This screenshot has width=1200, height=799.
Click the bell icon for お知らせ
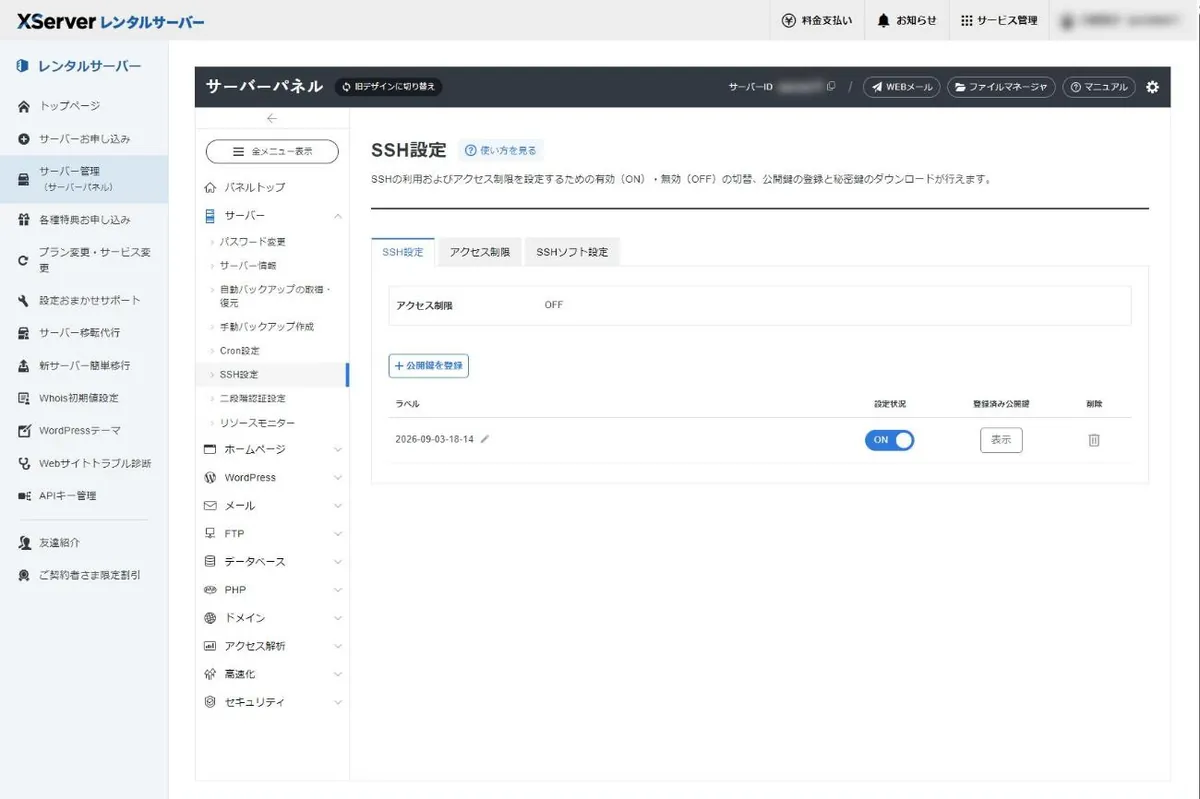pos(883,20)
